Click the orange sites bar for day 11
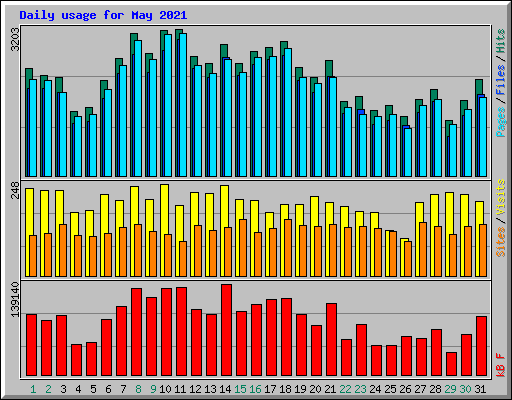This screenshot has width=512, height=400. click(183, 259)
